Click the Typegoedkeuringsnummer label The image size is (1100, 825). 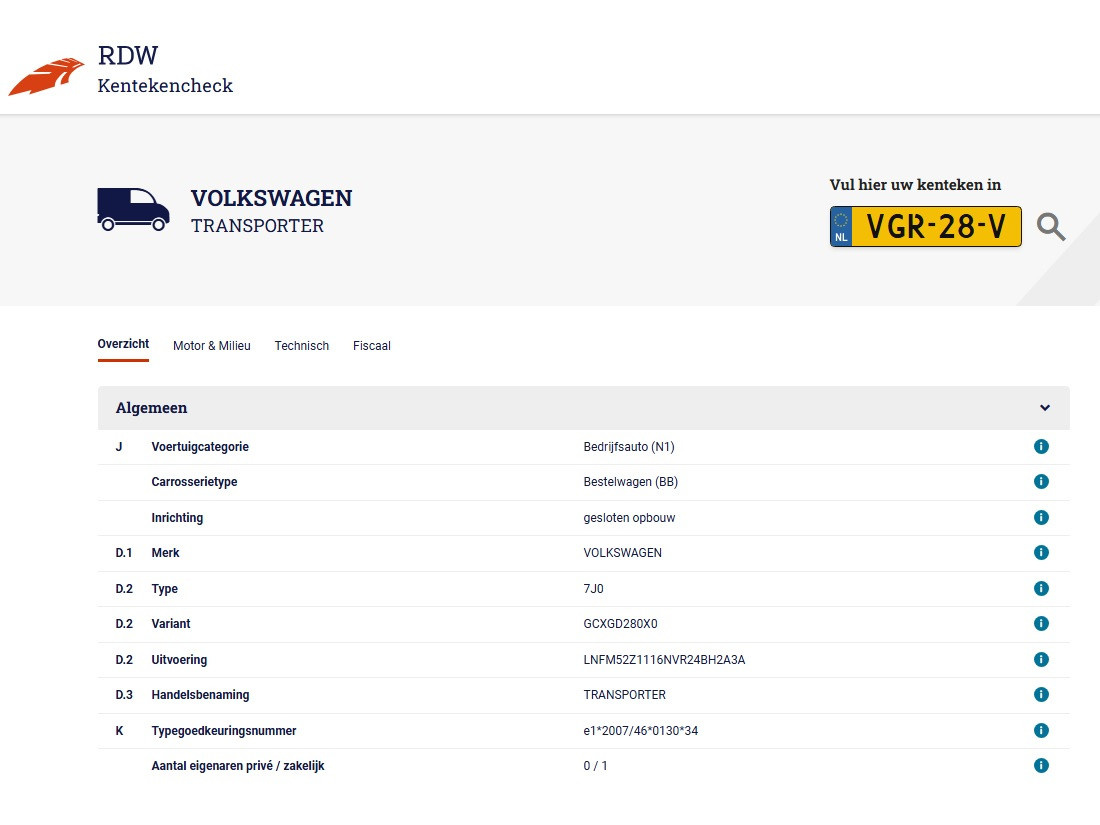pos(224,731)
